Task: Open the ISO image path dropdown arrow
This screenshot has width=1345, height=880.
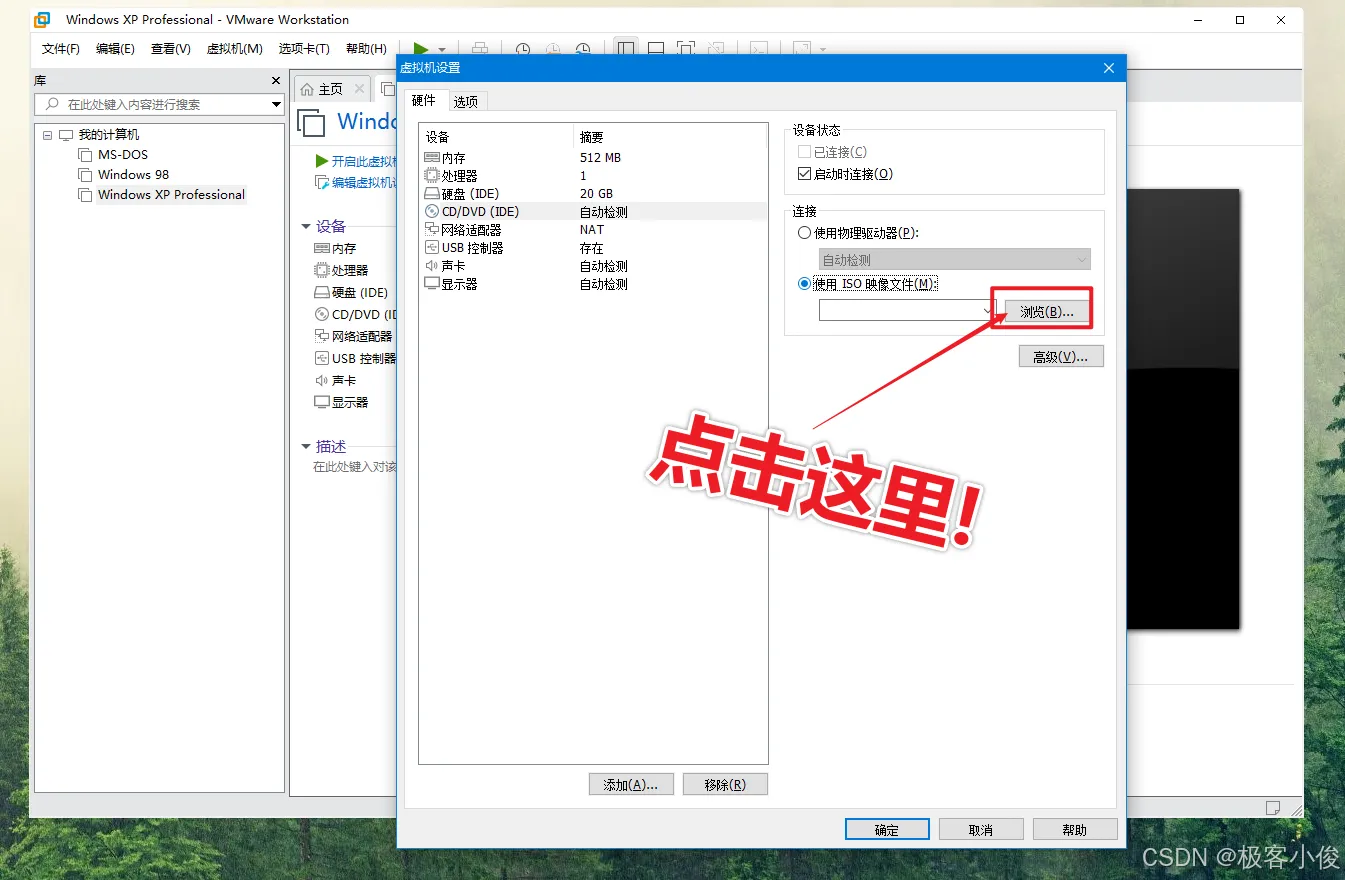Action: pos(987,311)
